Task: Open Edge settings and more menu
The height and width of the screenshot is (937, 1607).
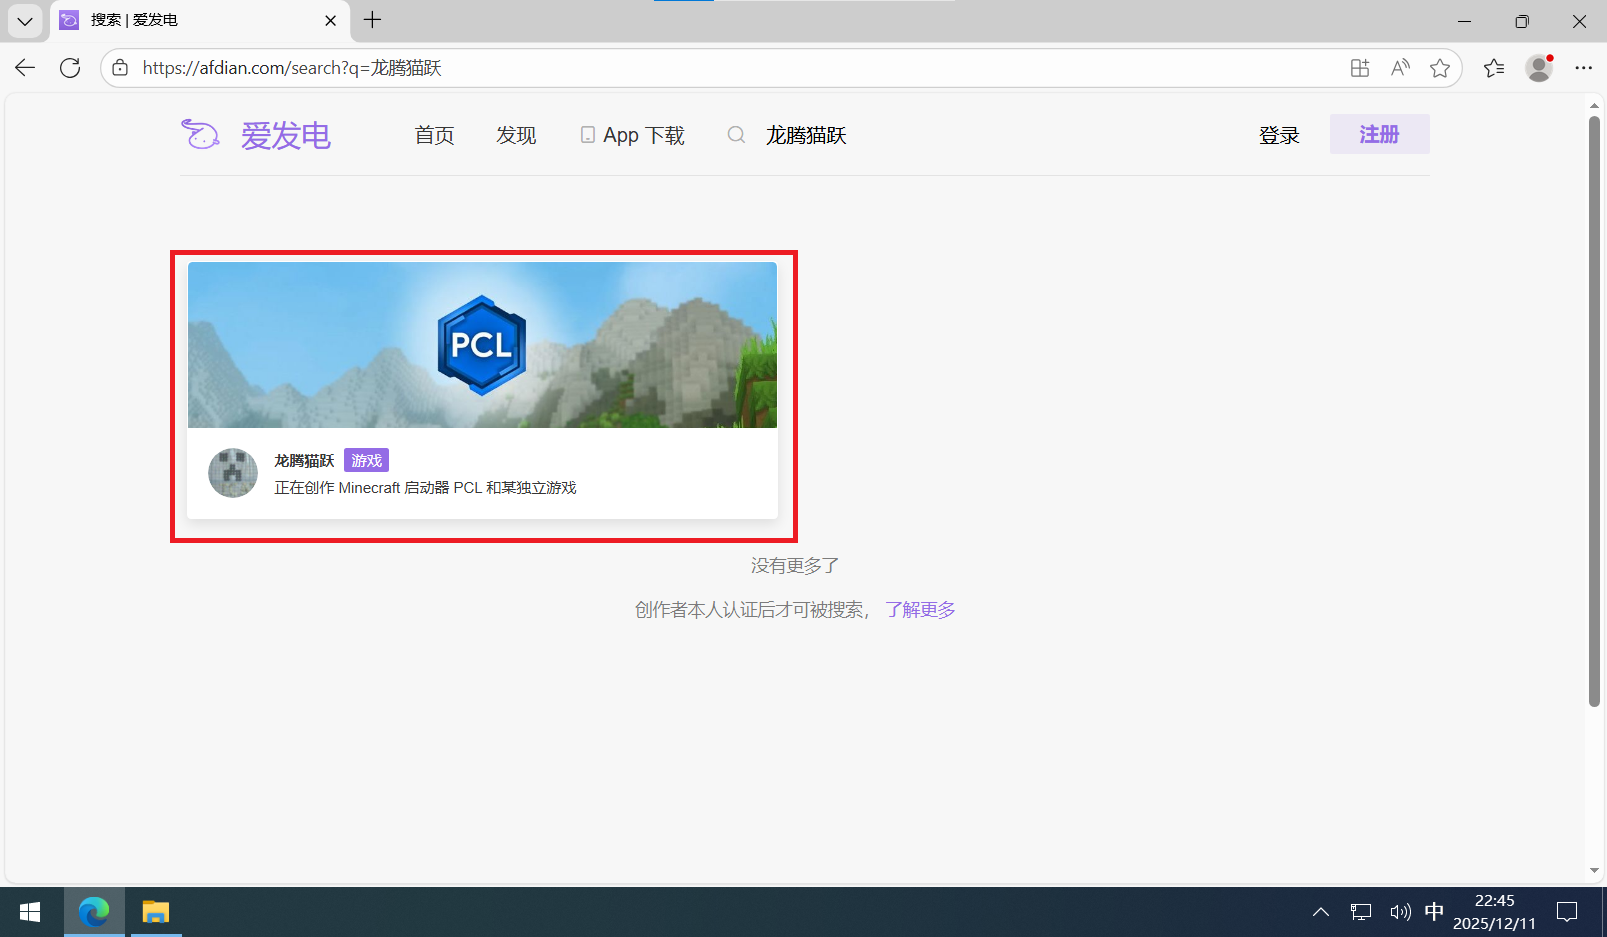Action: pos(1583,68)
